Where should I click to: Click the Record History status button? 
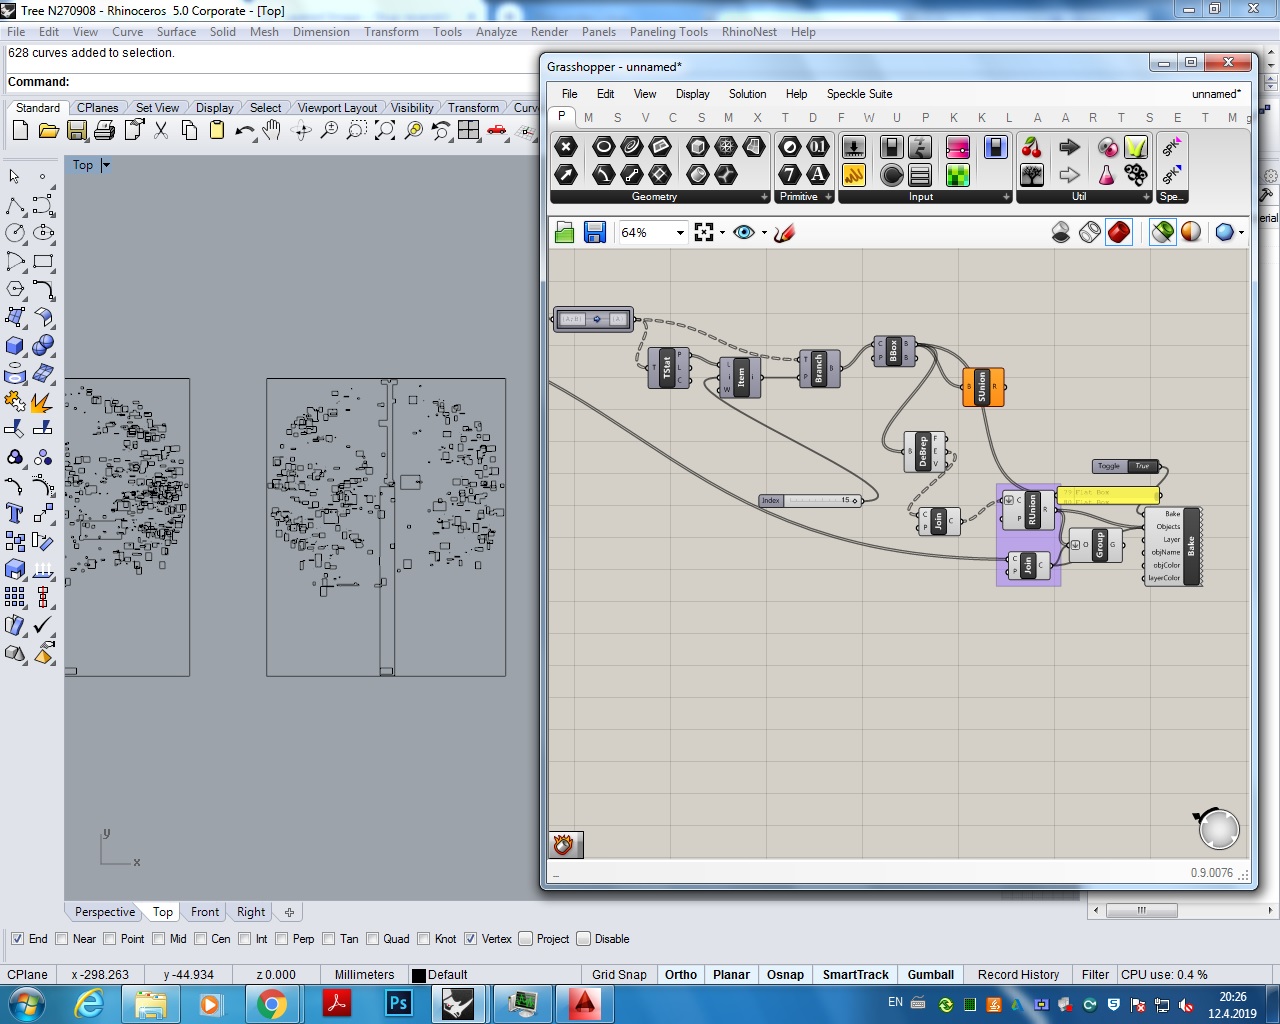(1018, 975)
